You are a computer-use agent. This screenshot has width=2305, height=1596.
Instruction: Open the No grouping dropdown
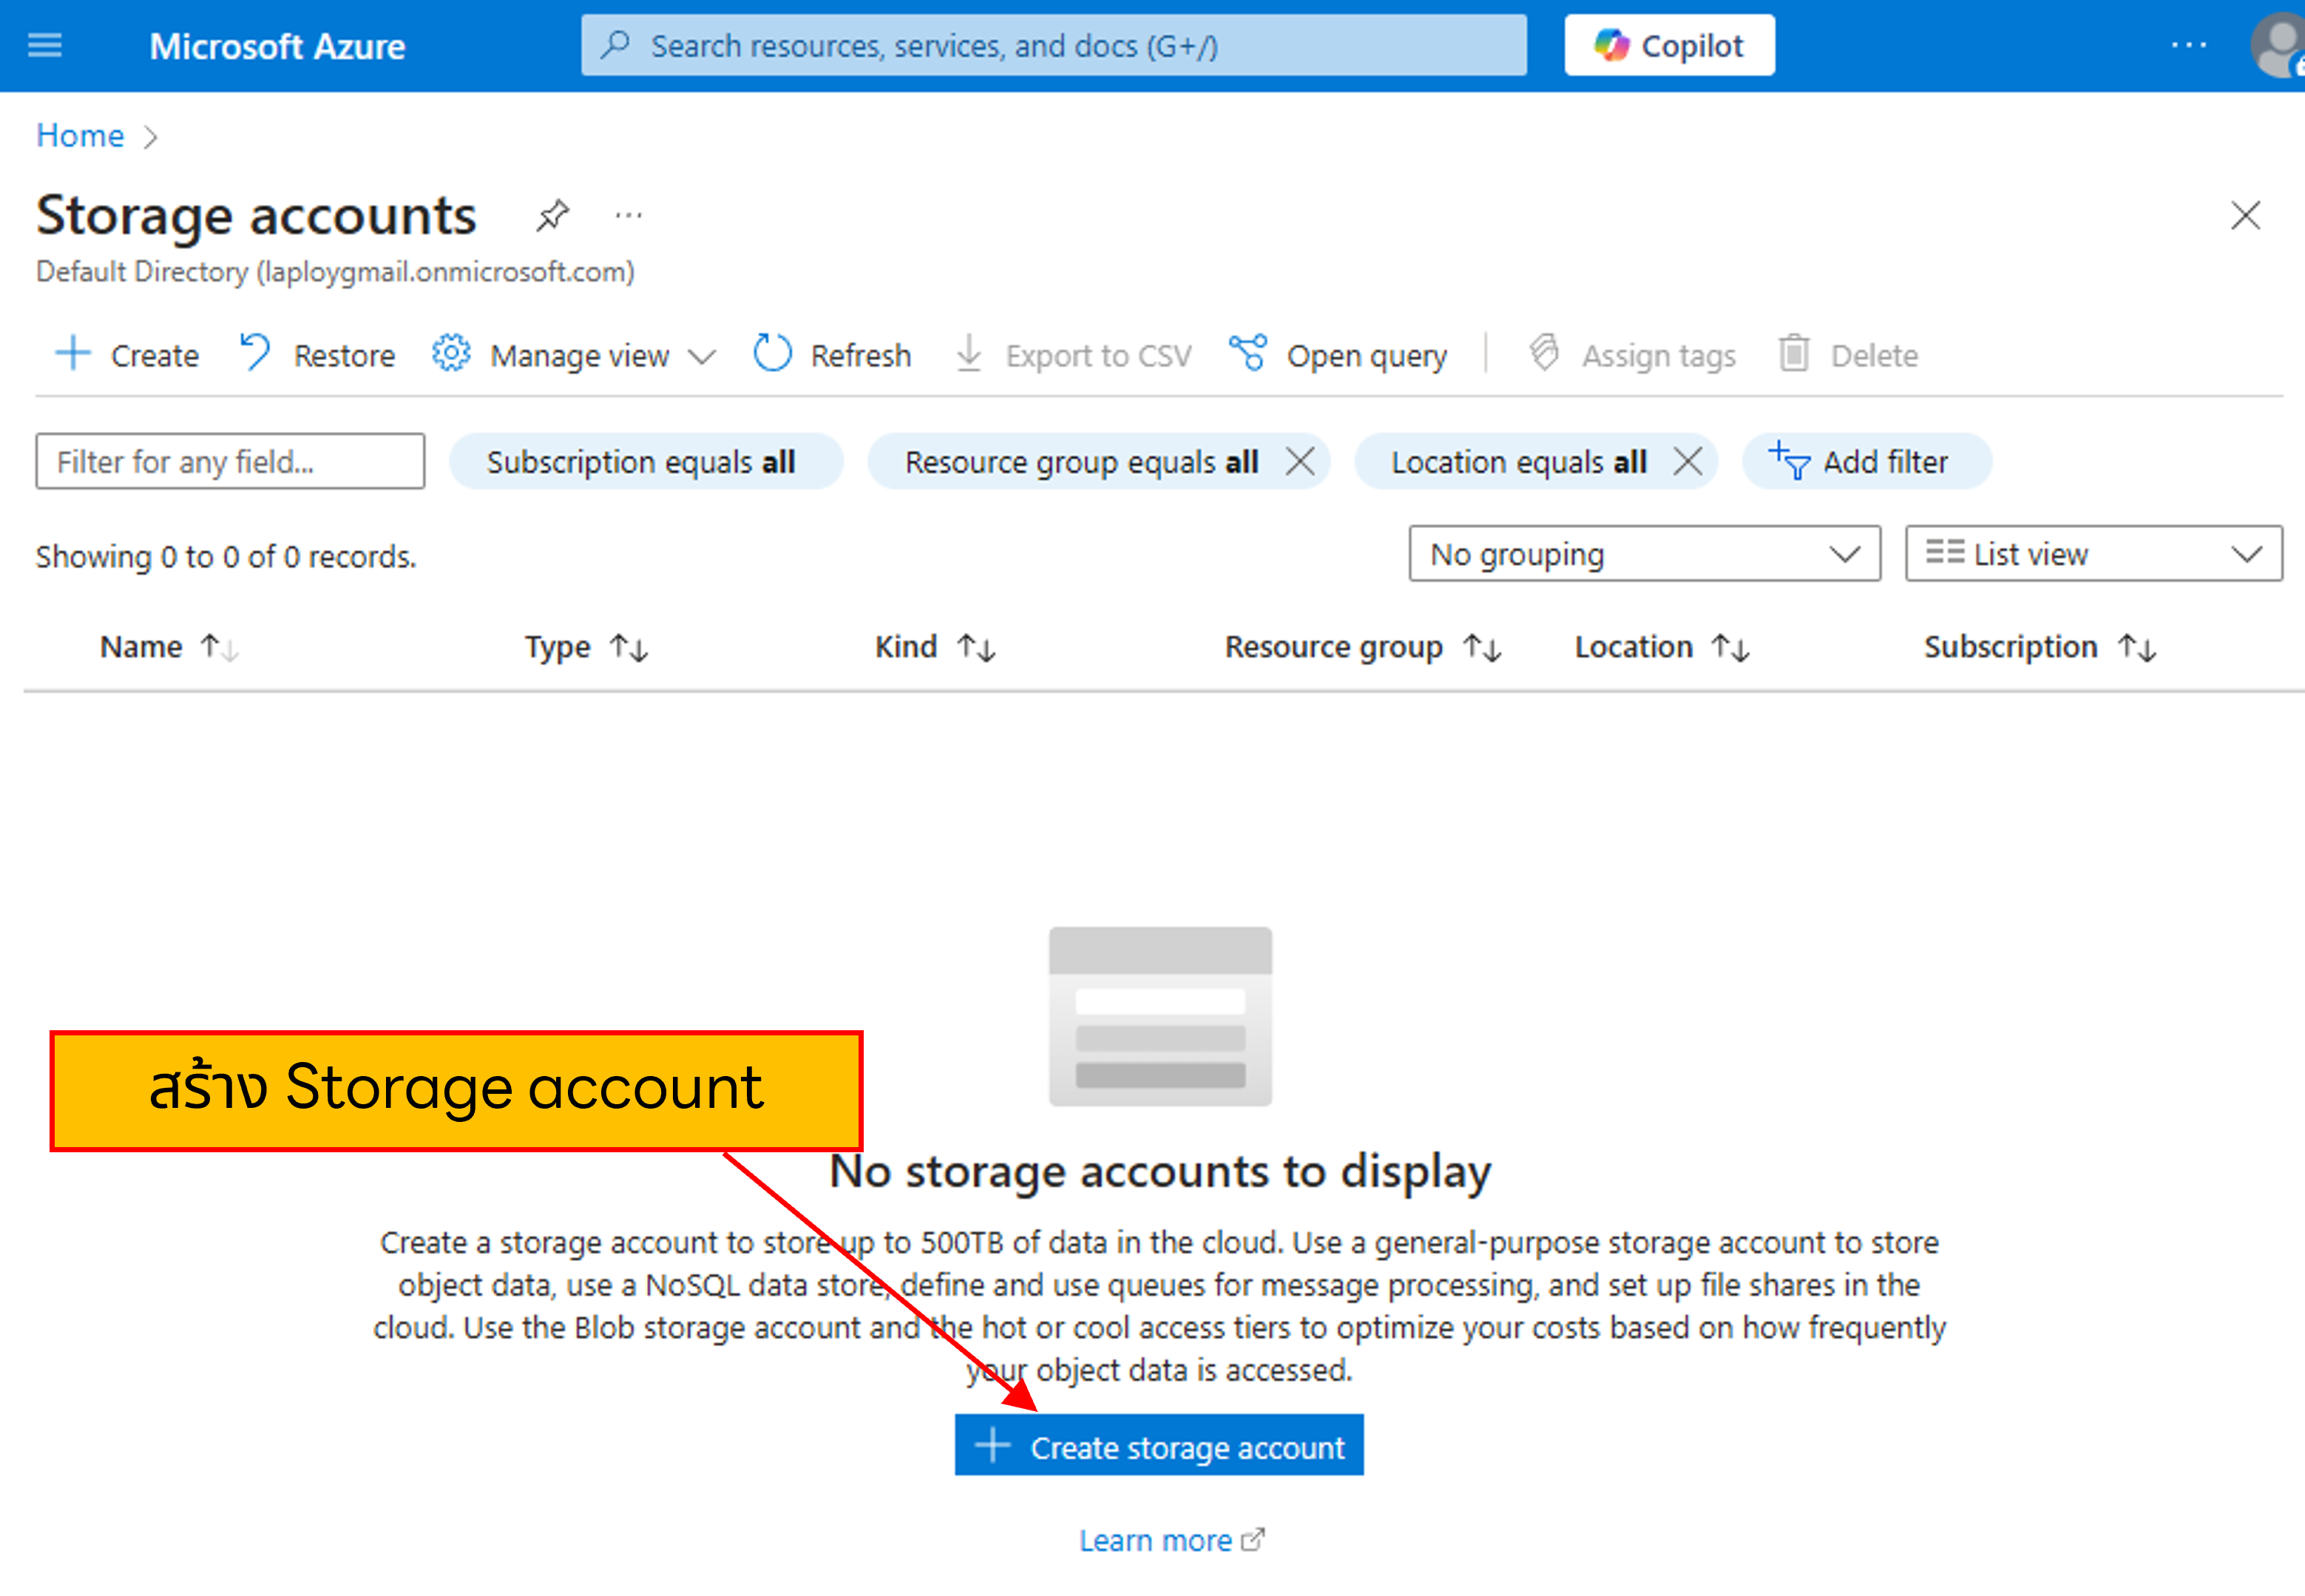click(1643, 553)
